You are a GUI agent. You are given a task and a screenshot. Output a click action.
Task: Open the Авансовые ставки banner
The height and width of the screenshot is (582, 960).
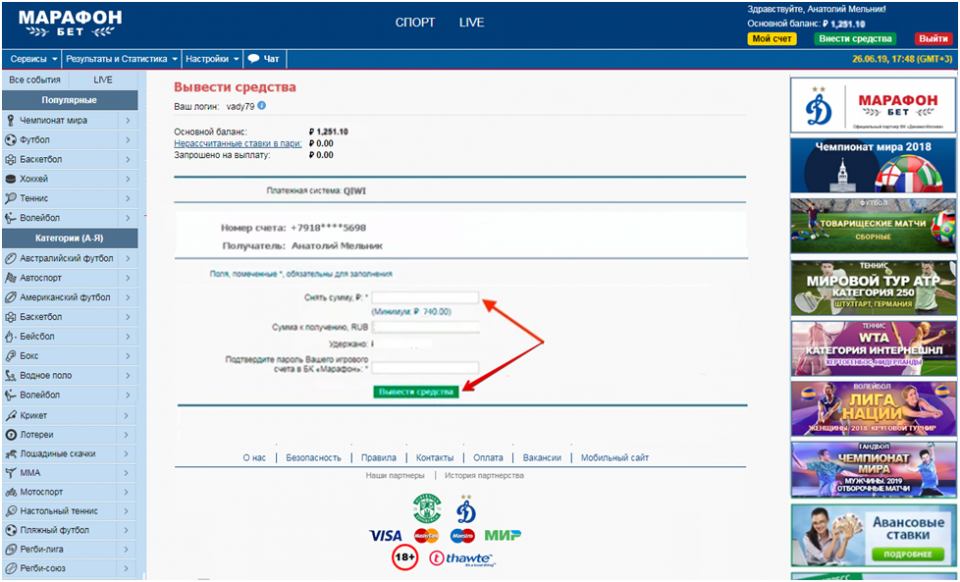coord(872,535)
